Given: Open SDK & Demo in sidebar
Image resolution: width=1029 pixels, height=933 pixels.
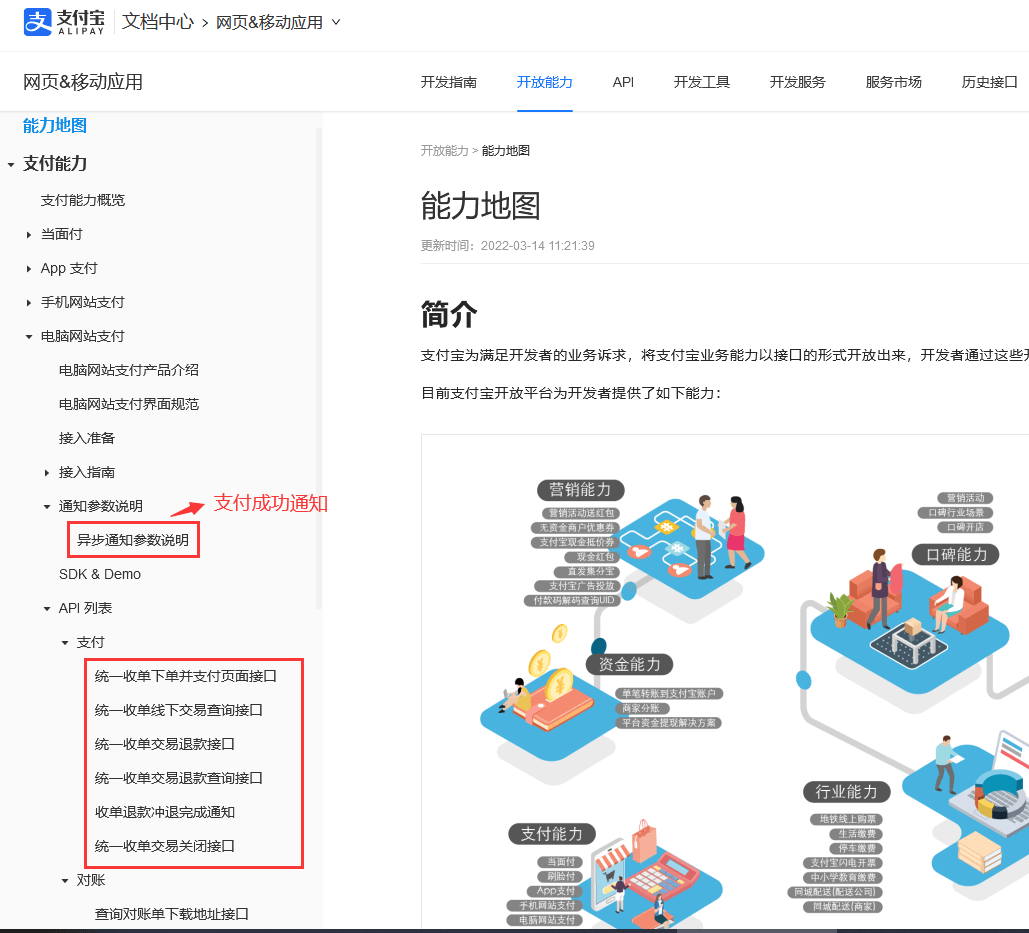Looking at the screenshot, I should pyautogui.click(x=100, y=574).
